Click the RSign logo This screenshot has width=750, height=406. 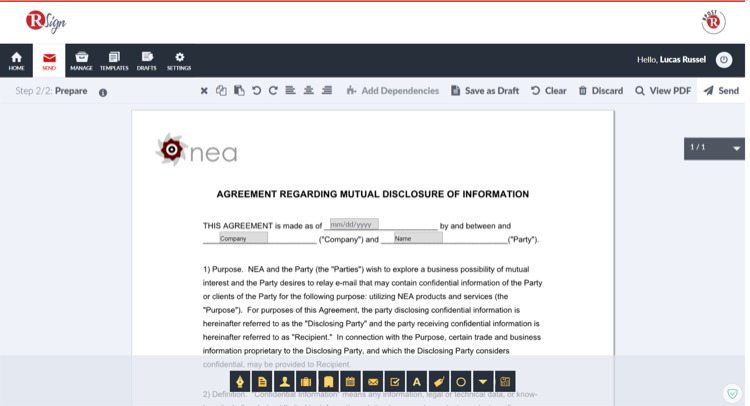point(46,22)
